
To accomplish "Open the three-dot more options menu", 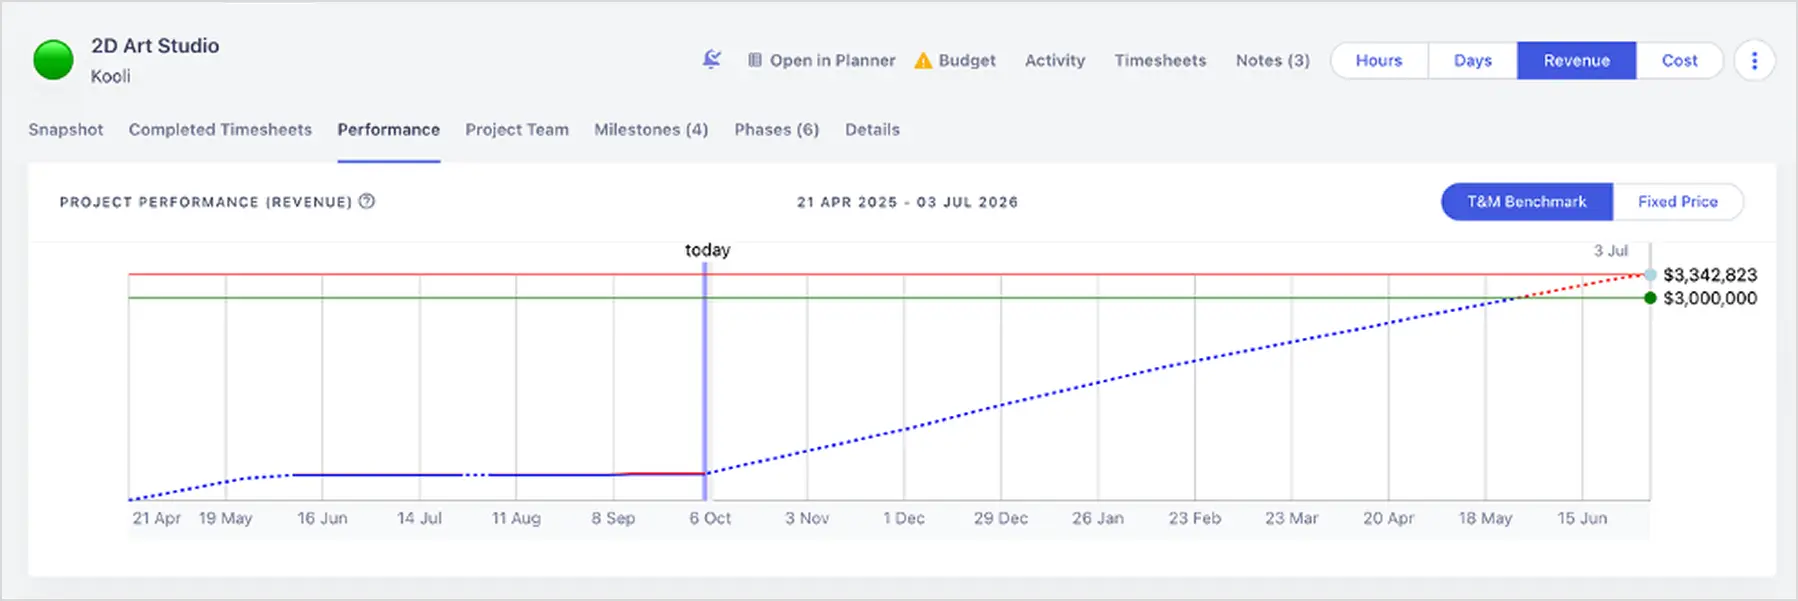I will 1754,60.
